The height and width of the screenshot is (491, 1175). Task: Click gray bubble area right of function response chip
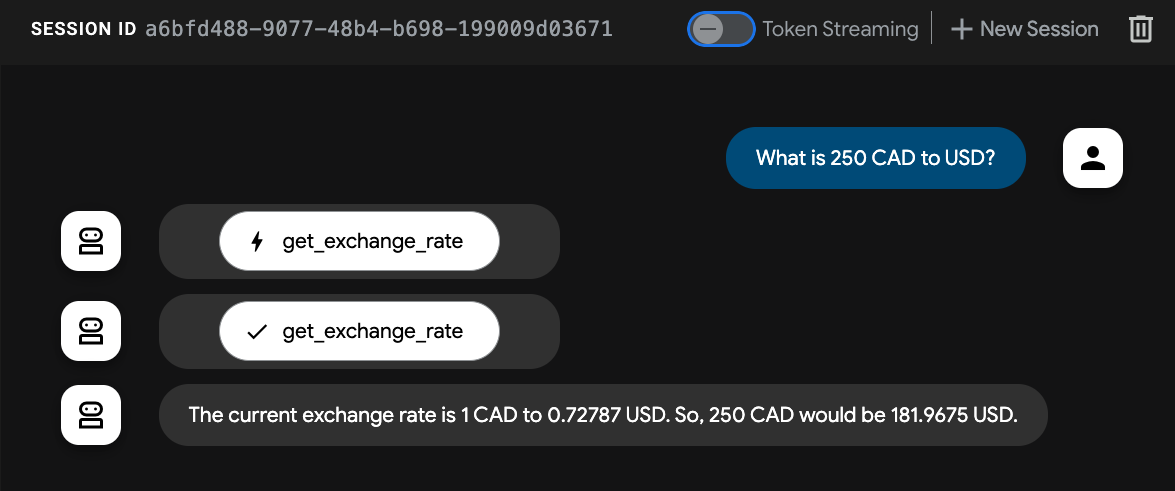528,331
